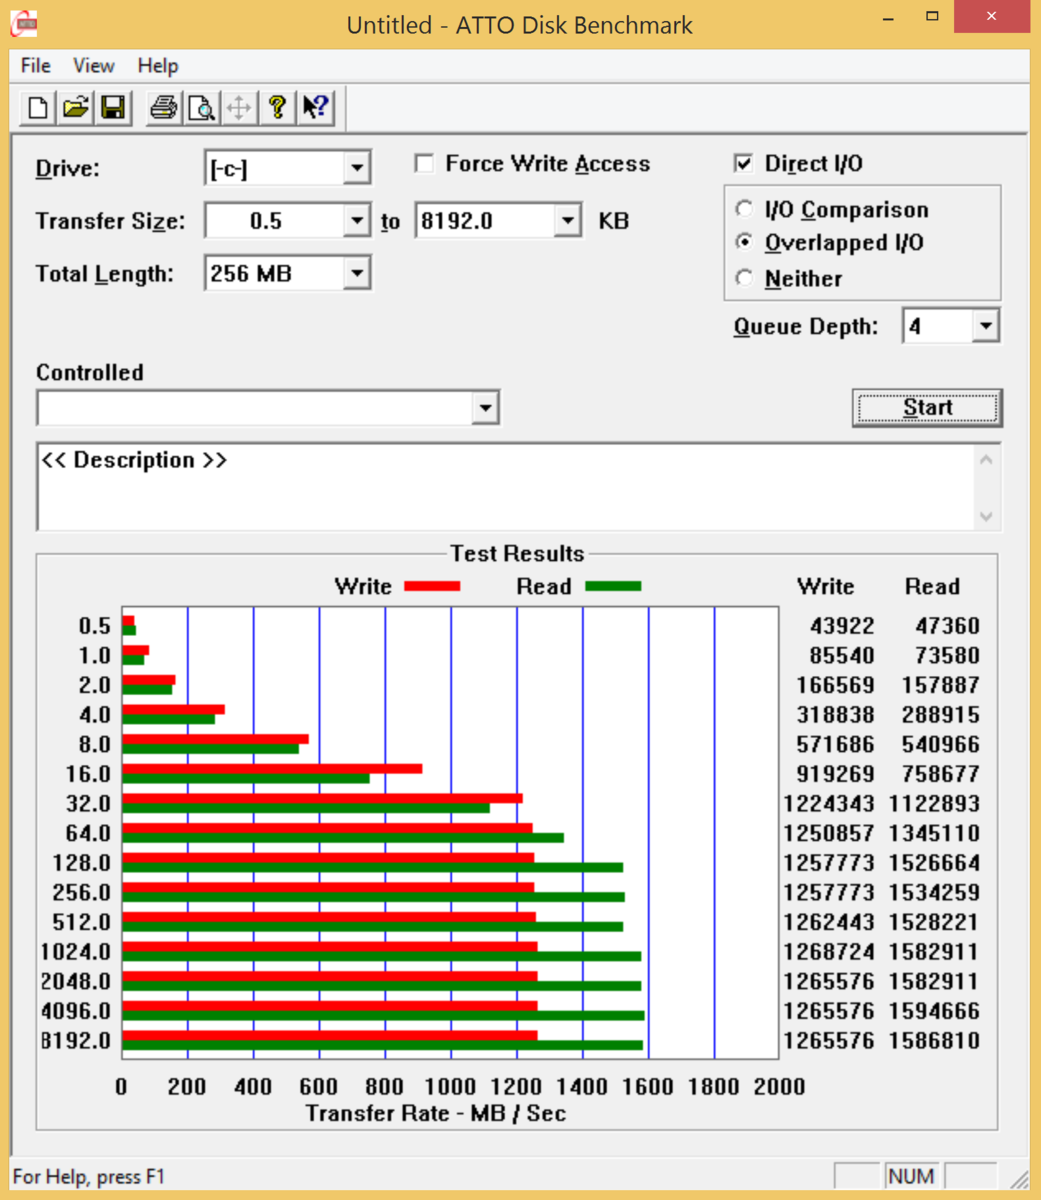The image size is (1041, 1200).
Task: Click the Print toolbar icon
Action: click(x=163, y=107)
